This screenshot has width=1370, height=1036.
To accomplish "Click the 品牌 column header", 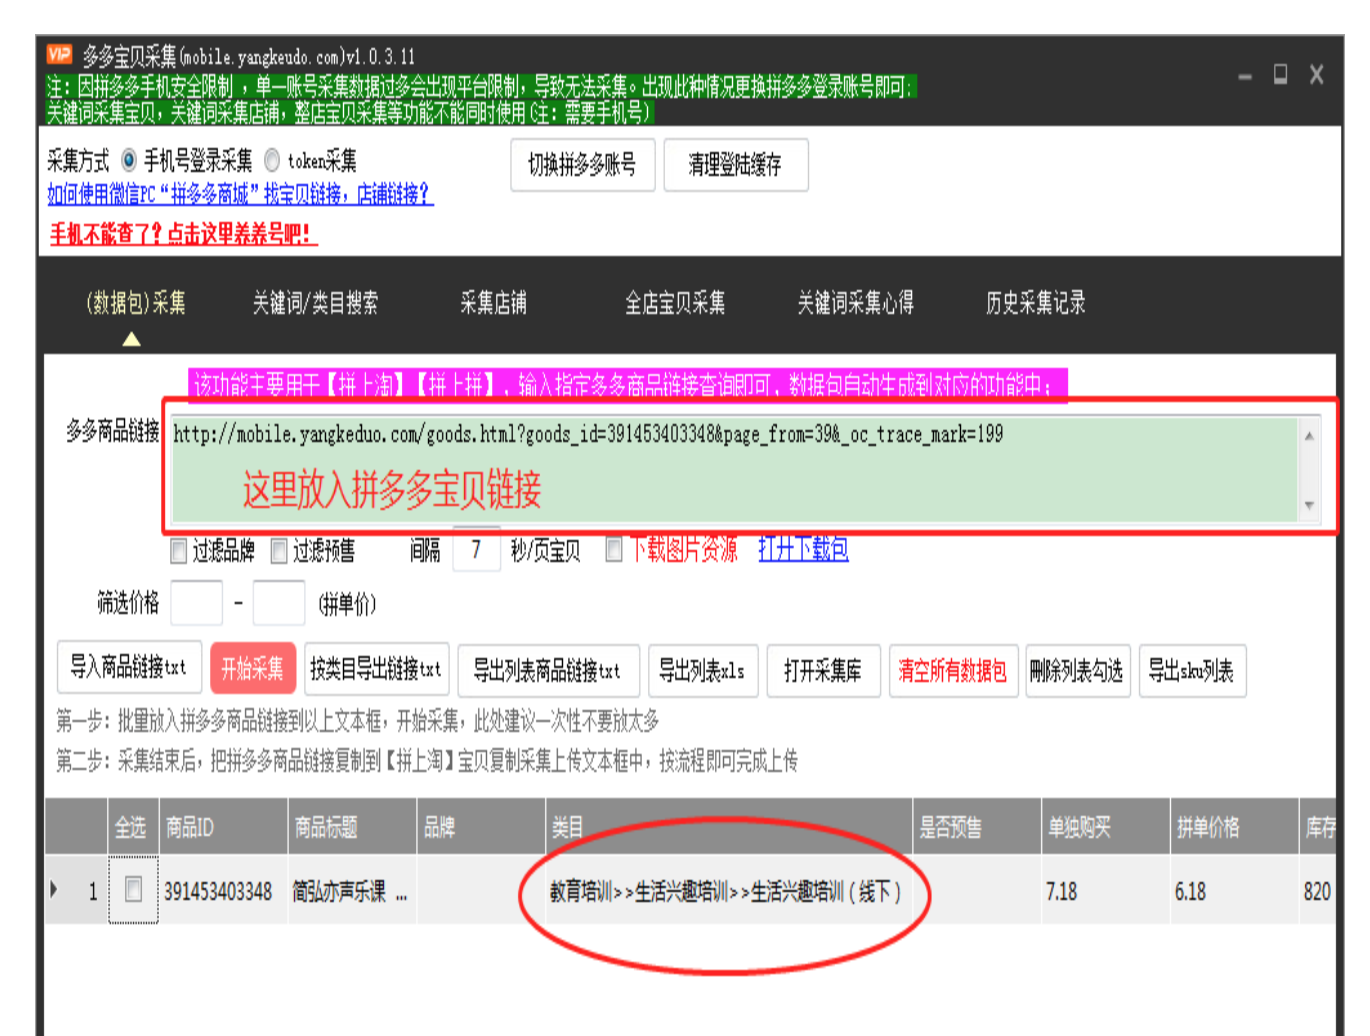I will click(x=481, y=827).
